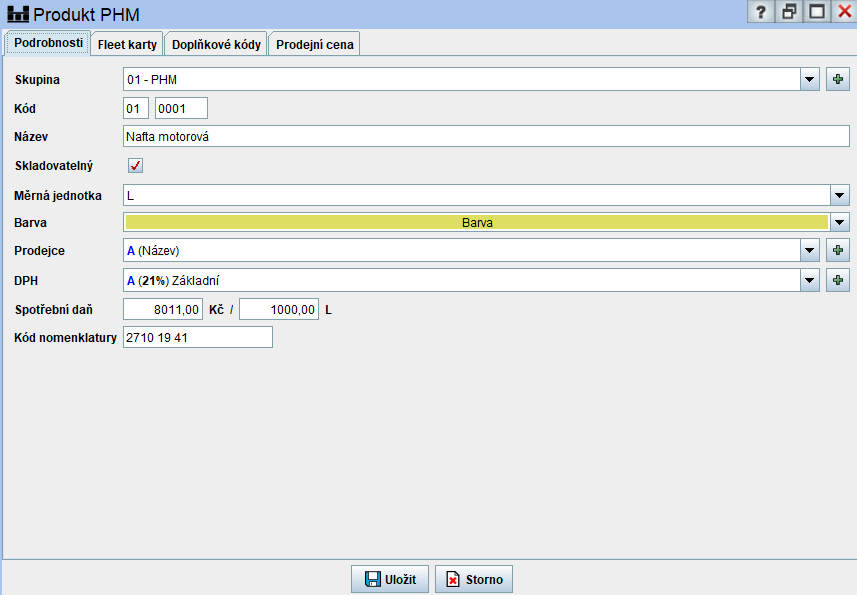Switch to the Fleet karty tab
Screen dimensions: 857x595
(127, 44)
